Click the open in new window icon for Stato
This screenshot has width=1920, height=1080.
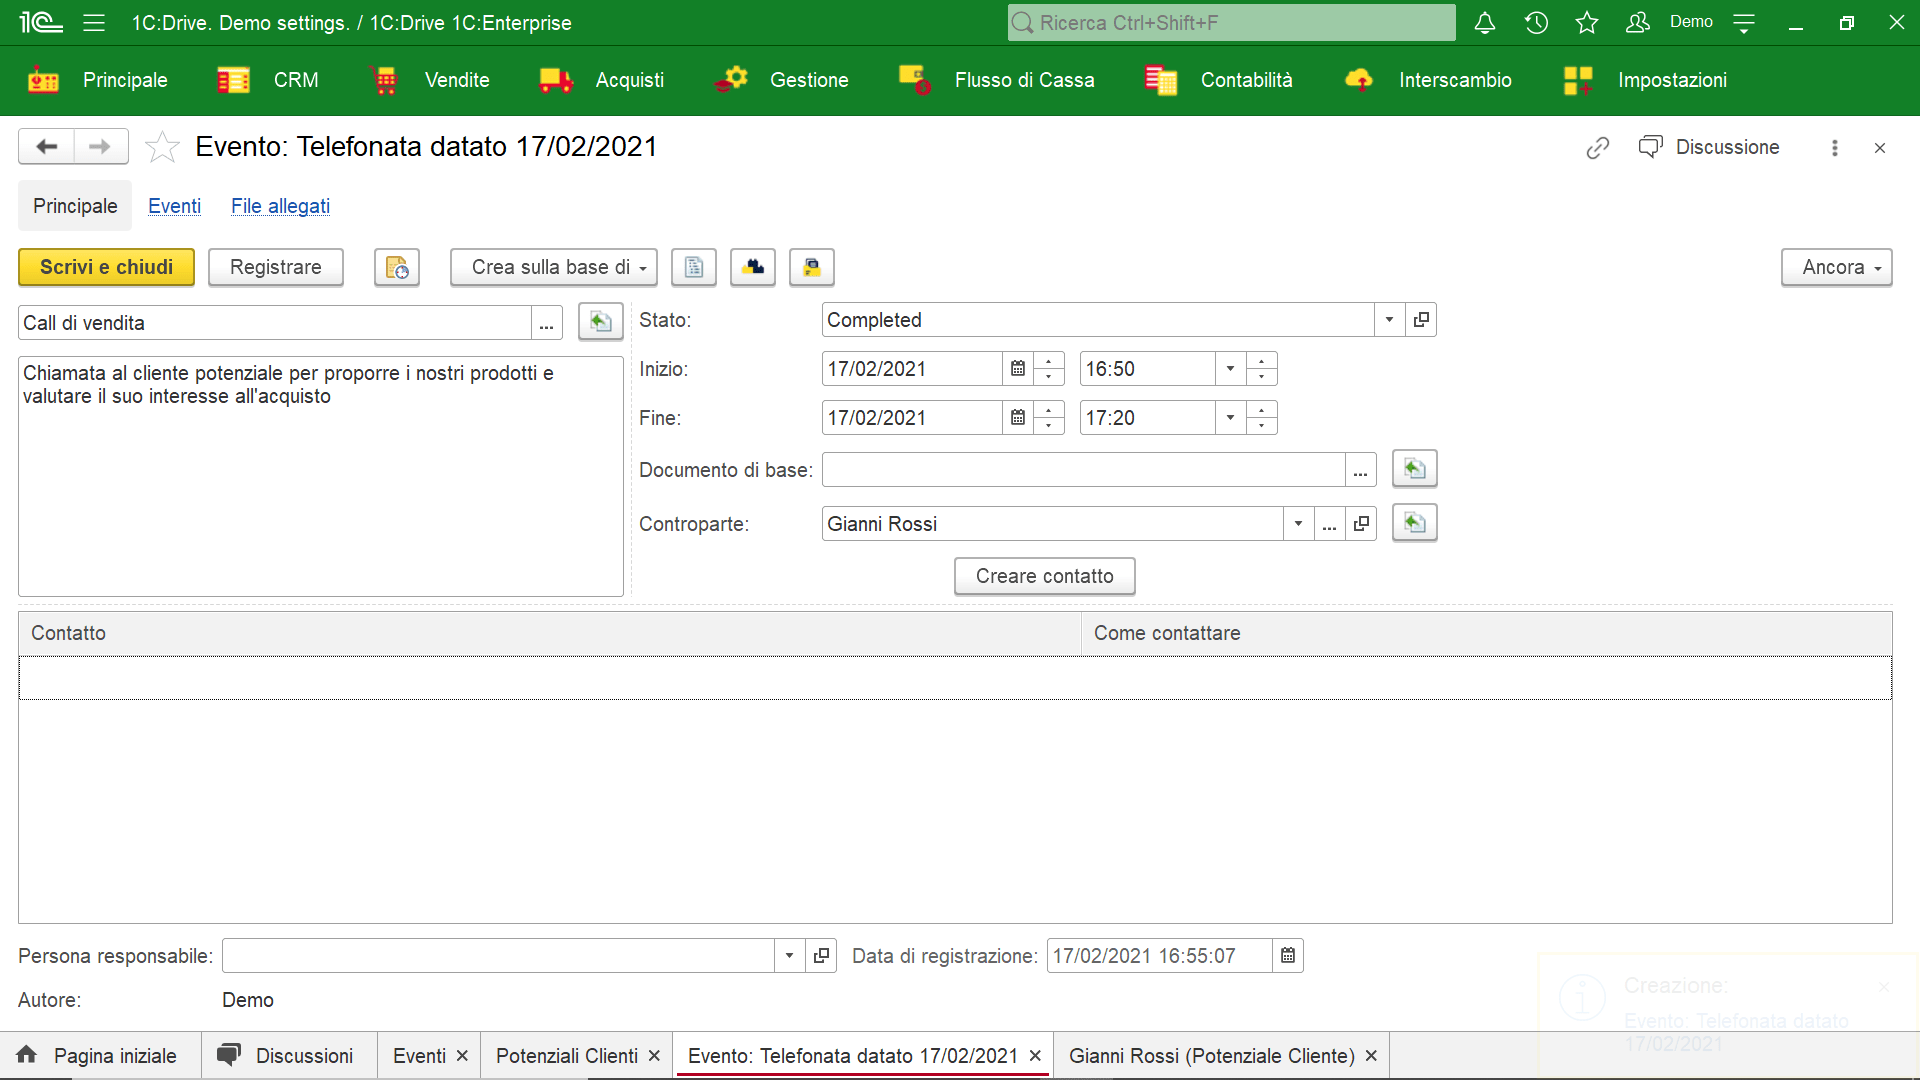pos(1422,319)
